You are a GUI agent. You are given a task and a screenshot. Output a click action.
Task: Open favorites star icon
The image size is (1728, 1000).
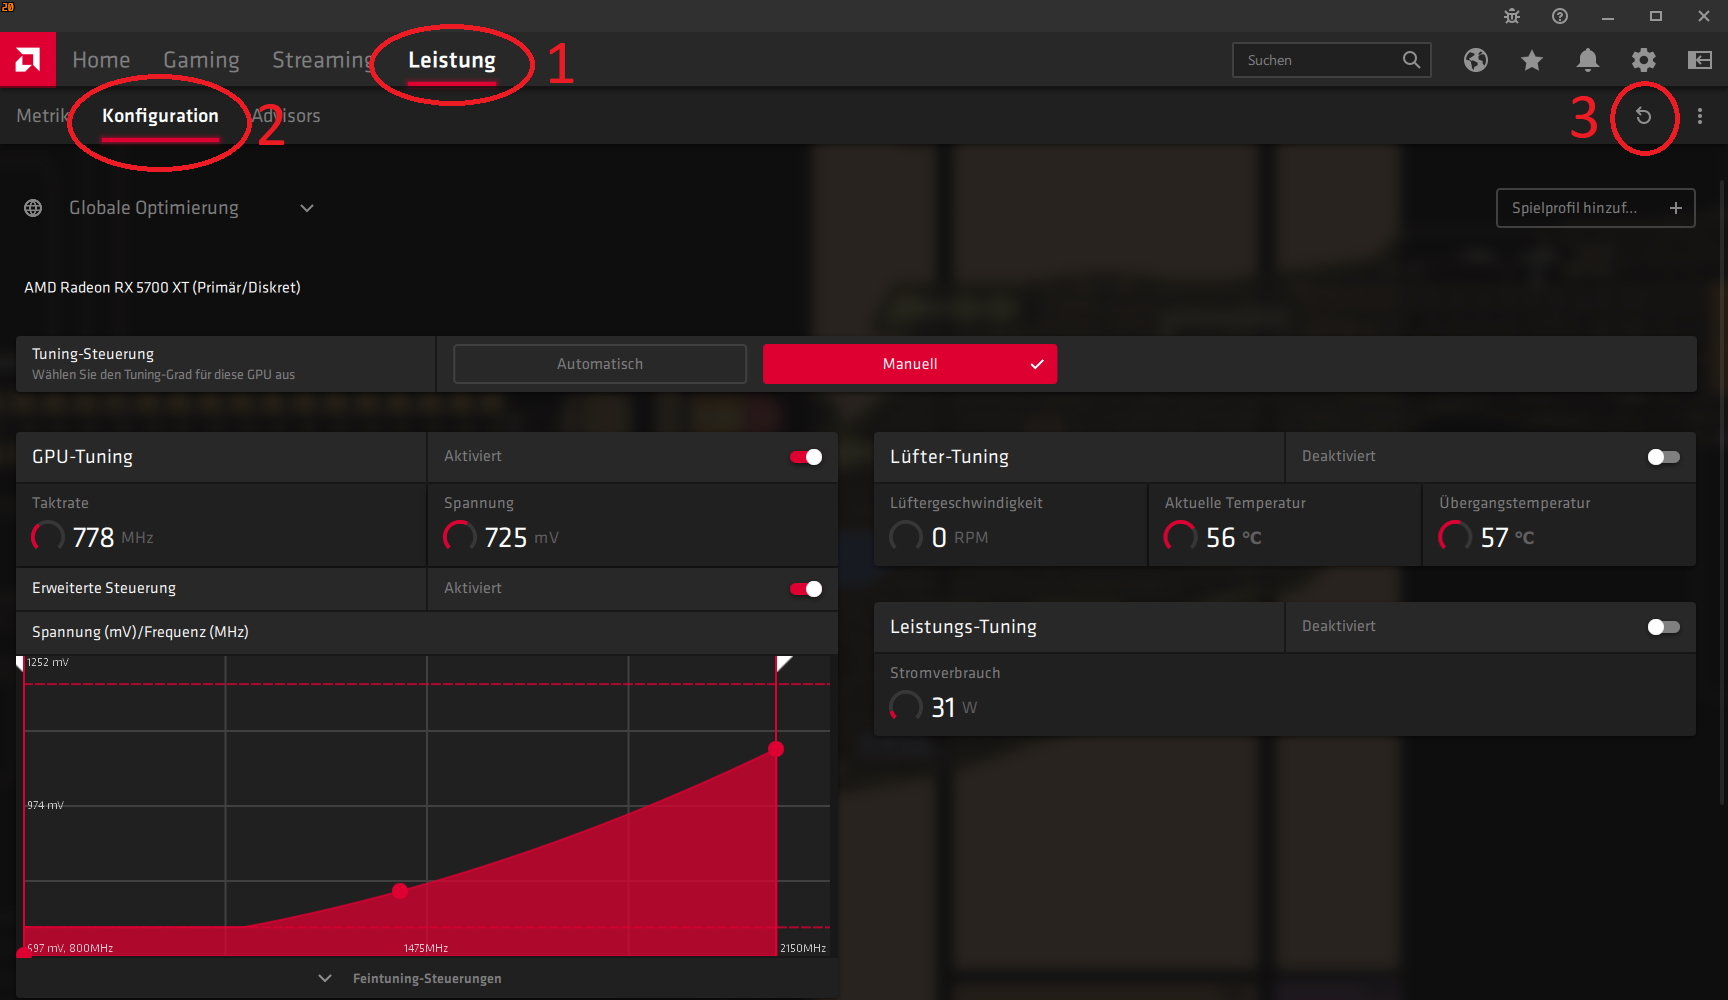point(1532,60)
